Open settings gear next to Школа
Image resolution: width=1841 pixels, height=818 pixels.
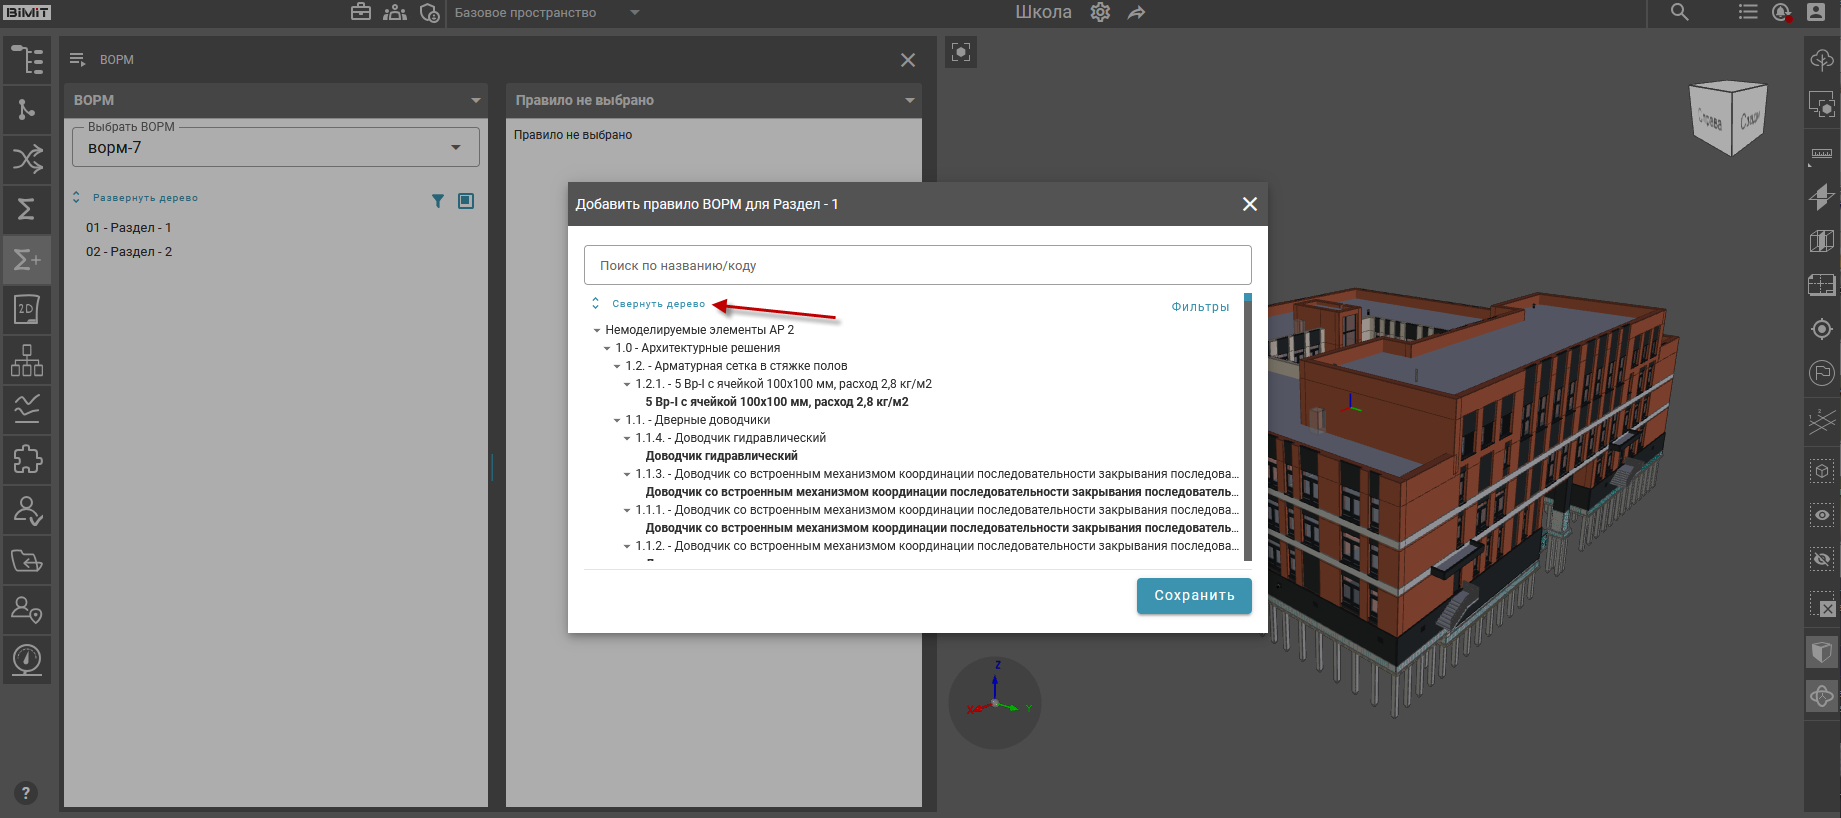click(x=1100, y=13)
